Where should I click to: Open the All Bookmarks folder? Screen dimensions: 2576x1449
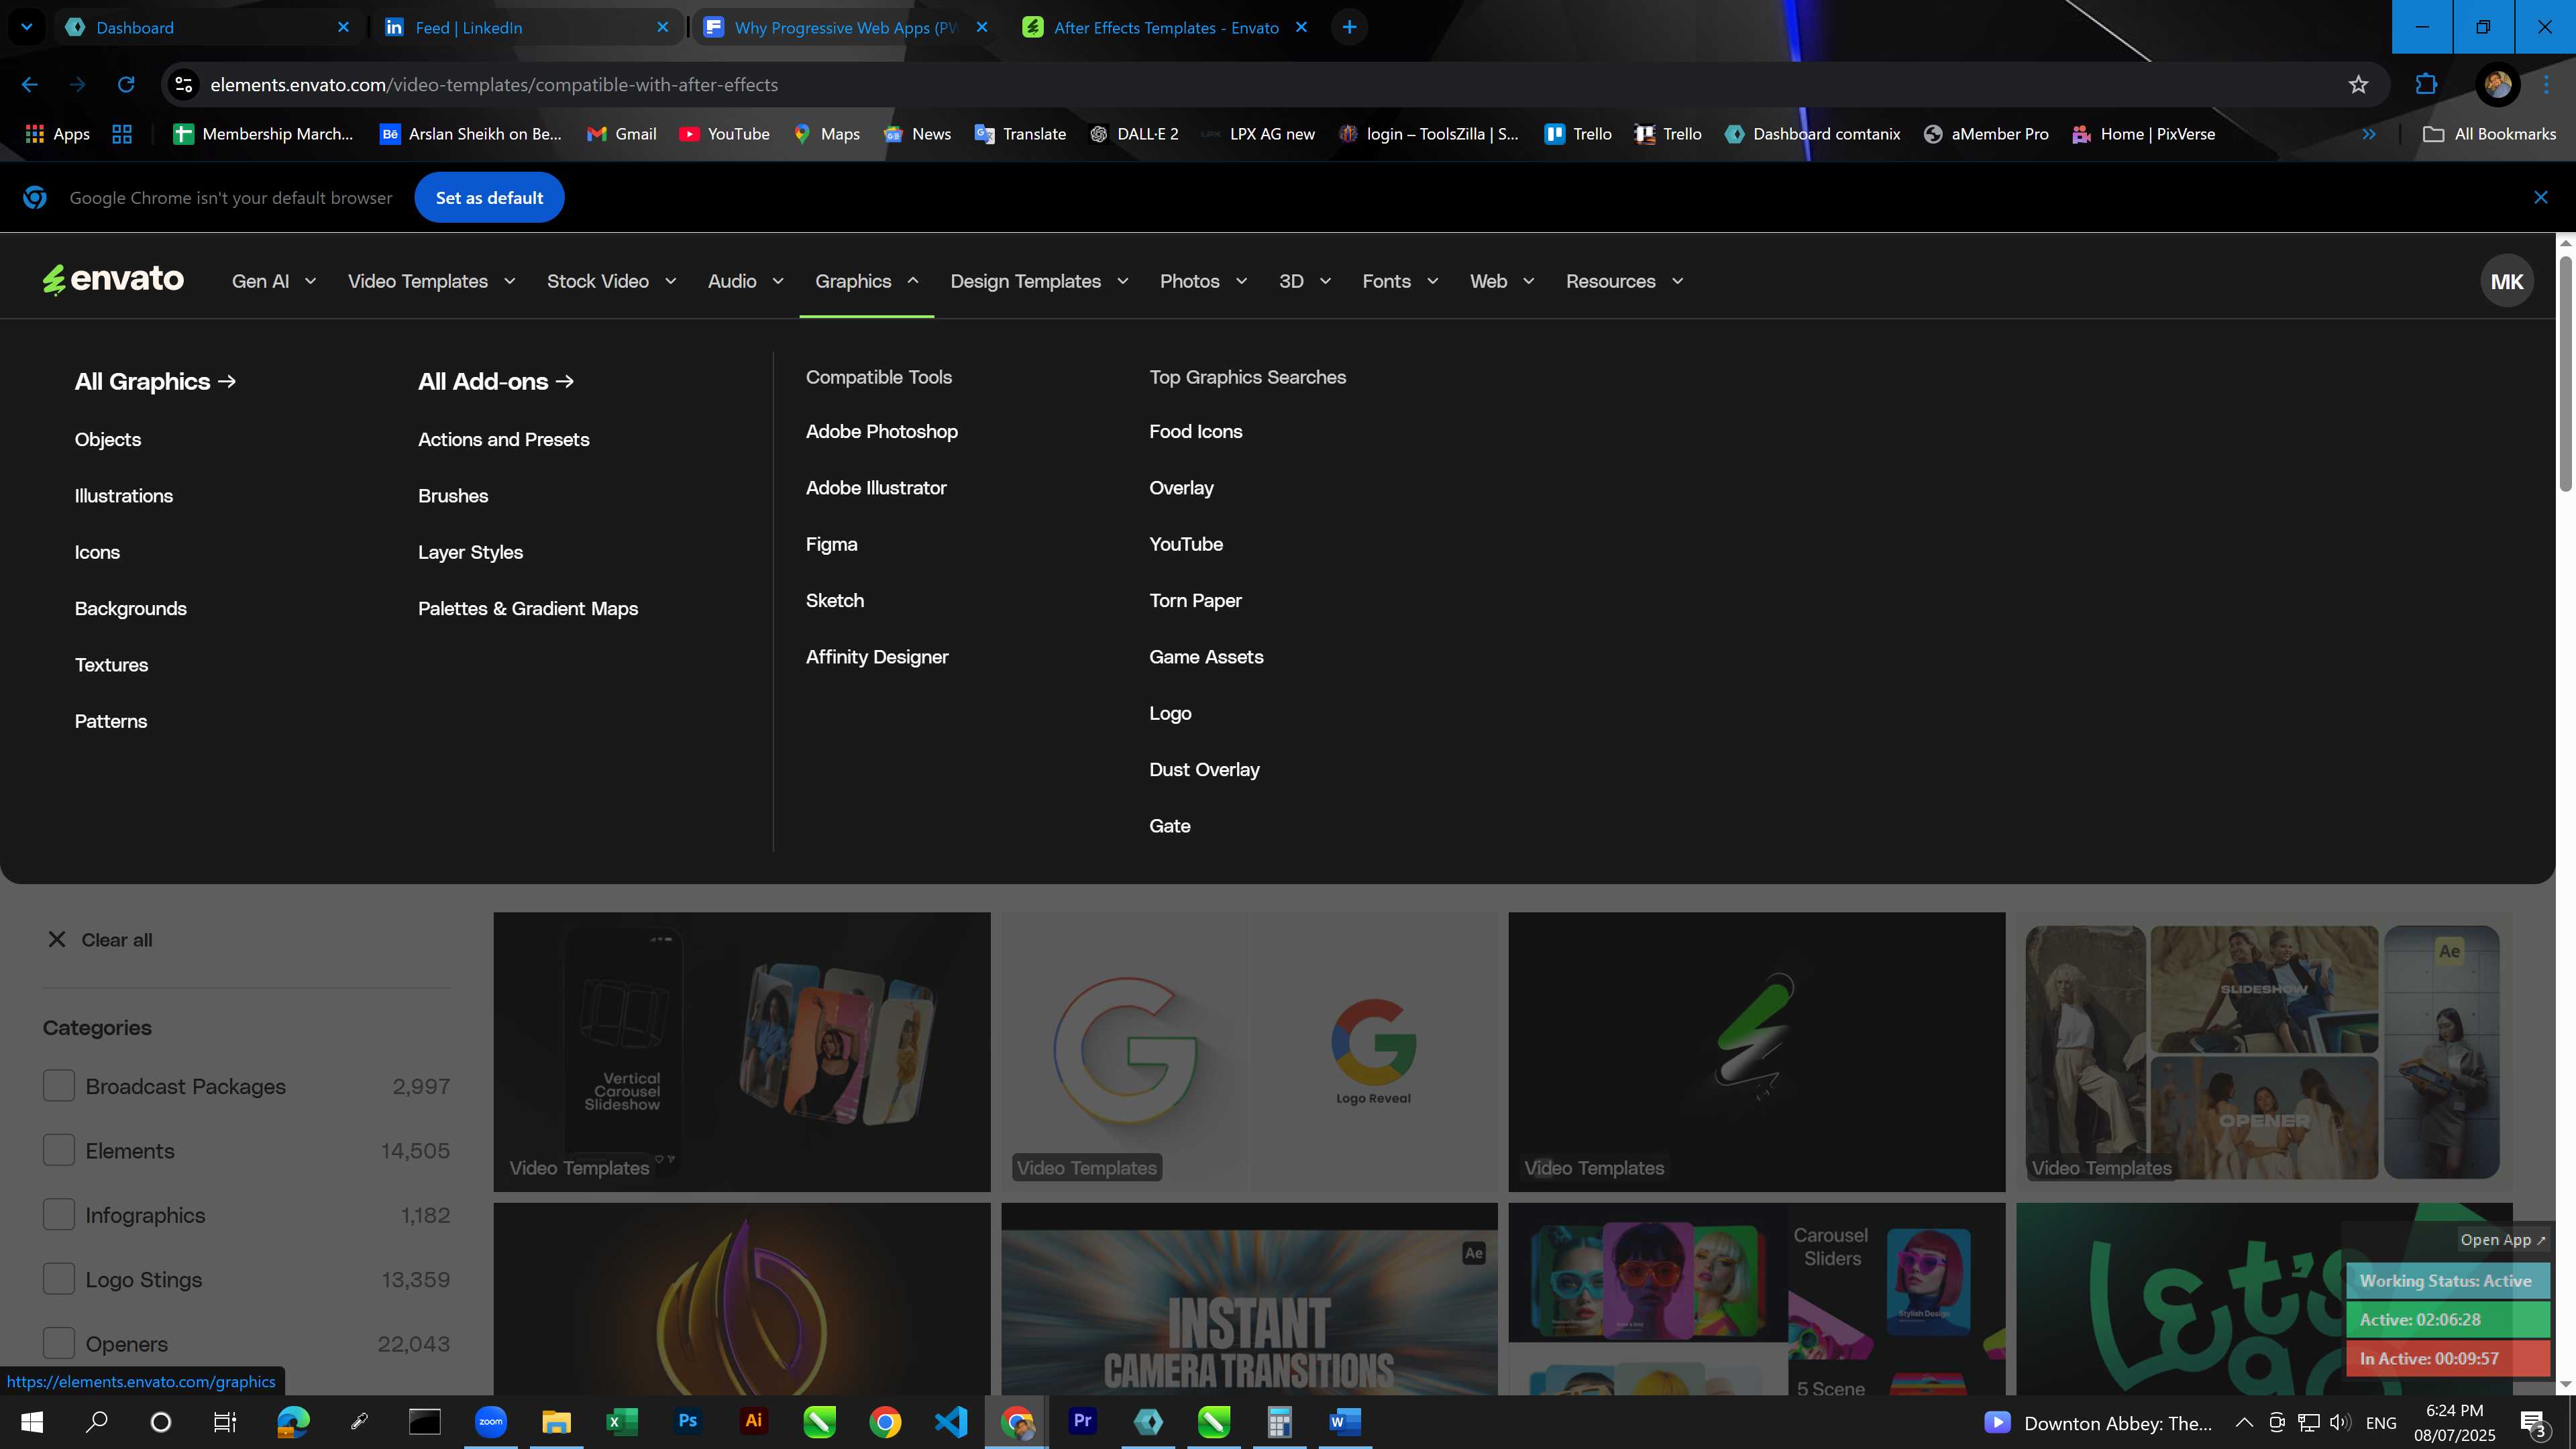(x=2490, y=134)
